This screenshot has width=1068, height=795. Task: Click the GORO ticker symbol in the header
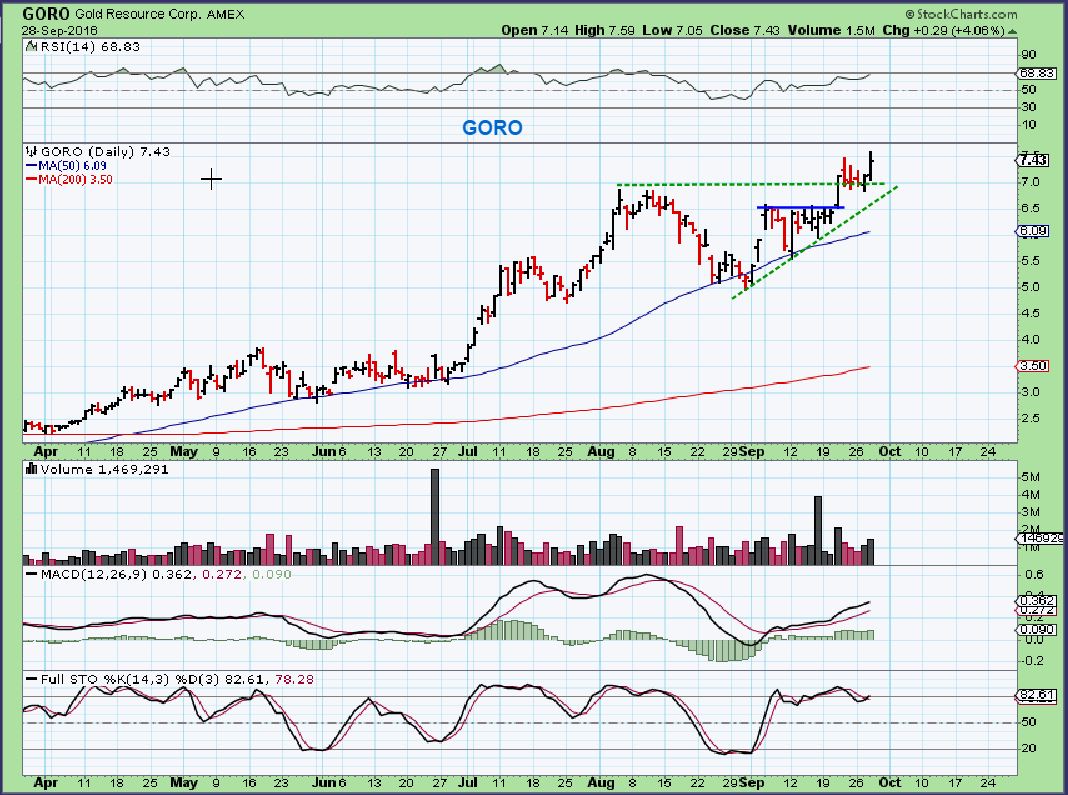click(x=46, y=14)
